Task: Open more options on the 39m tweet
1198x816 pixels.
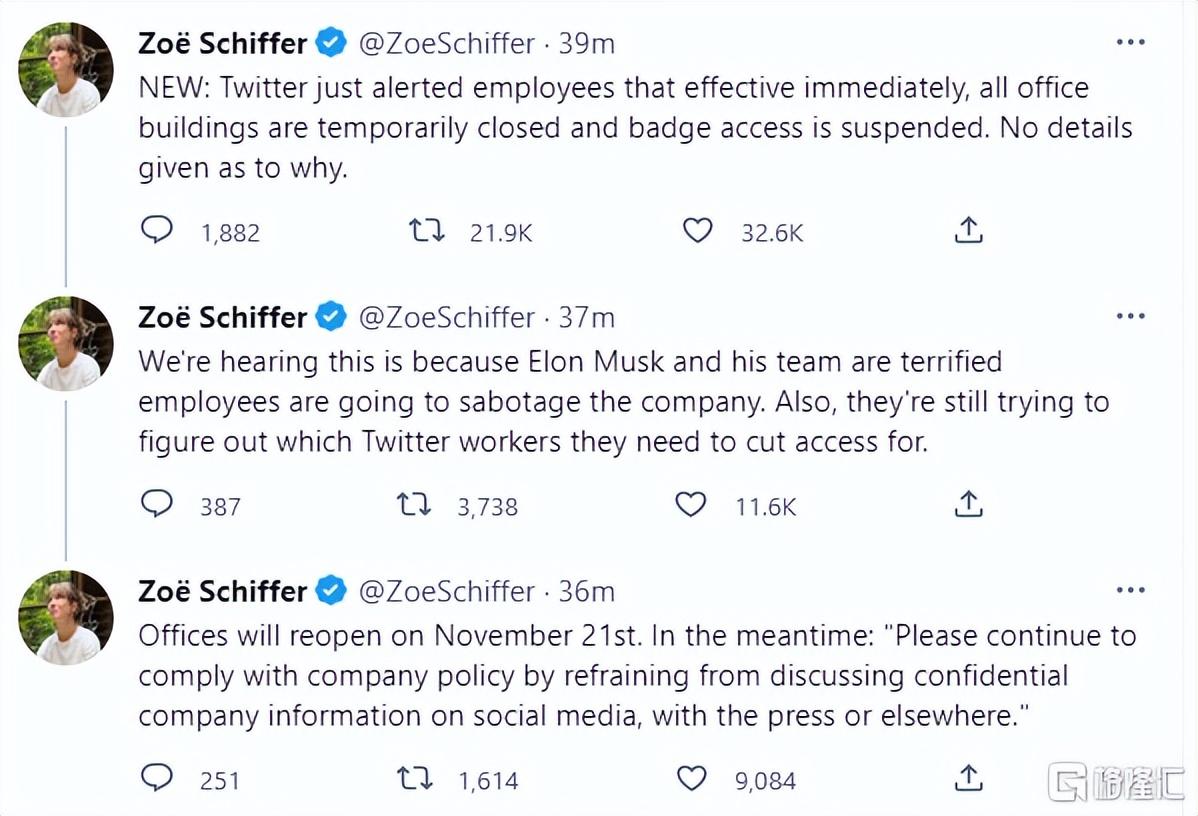Action: (x=1130, y=42)
